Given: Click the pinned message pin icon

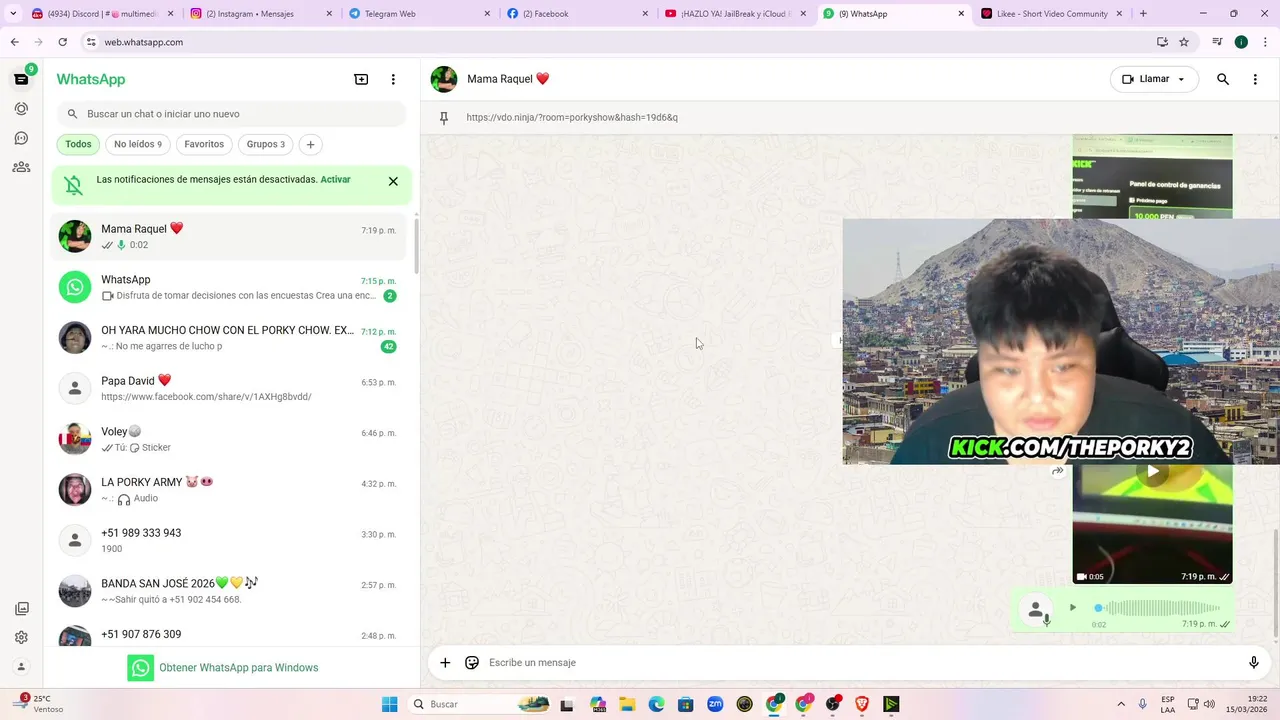Looking at the screenshot, I should coord(444,117).
